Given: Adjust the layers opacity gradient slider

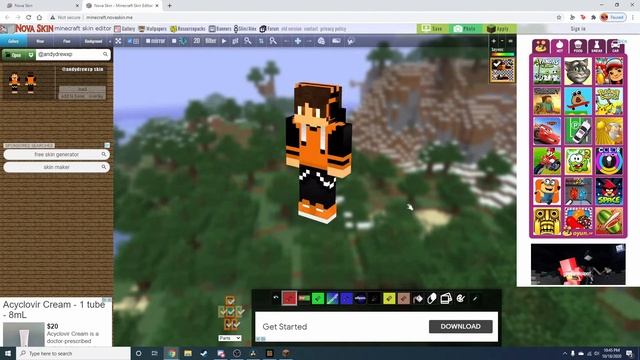Looking at the screenshot, I should tap(502, 54).
